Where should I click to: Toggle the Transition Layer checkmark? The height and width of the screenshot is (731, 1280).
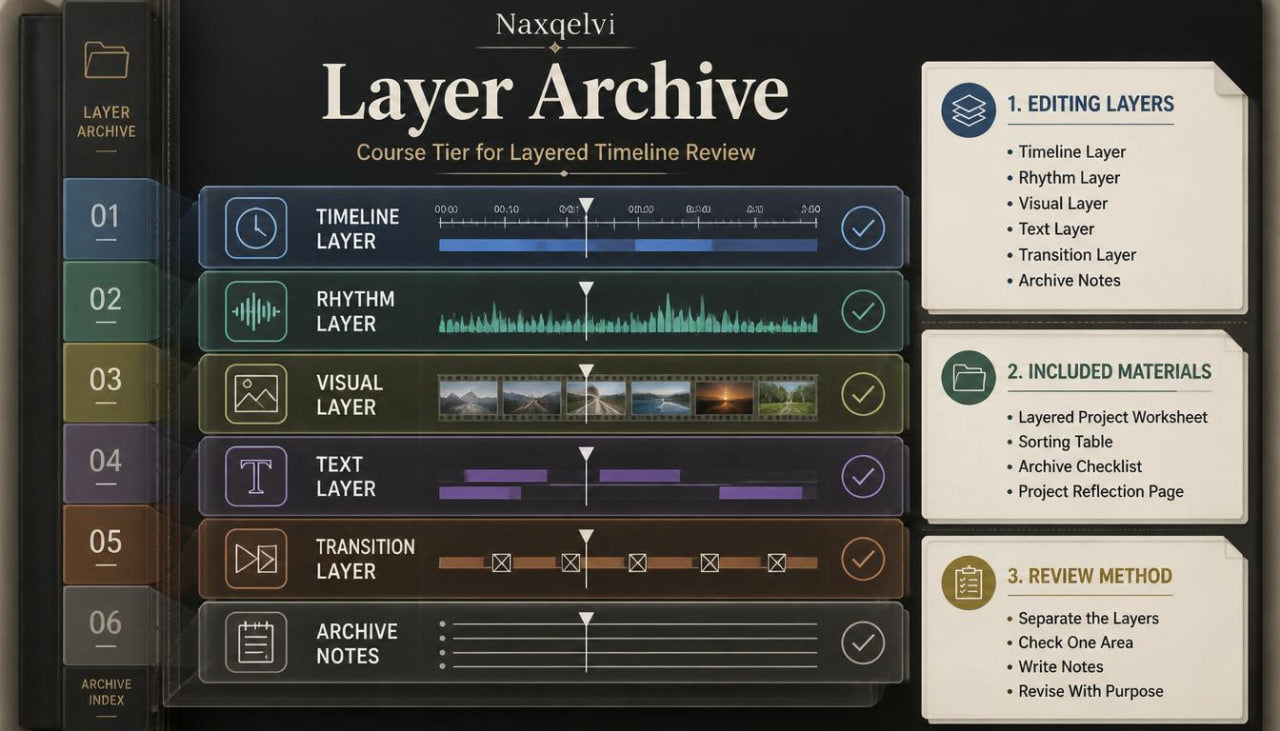(862, 559)
